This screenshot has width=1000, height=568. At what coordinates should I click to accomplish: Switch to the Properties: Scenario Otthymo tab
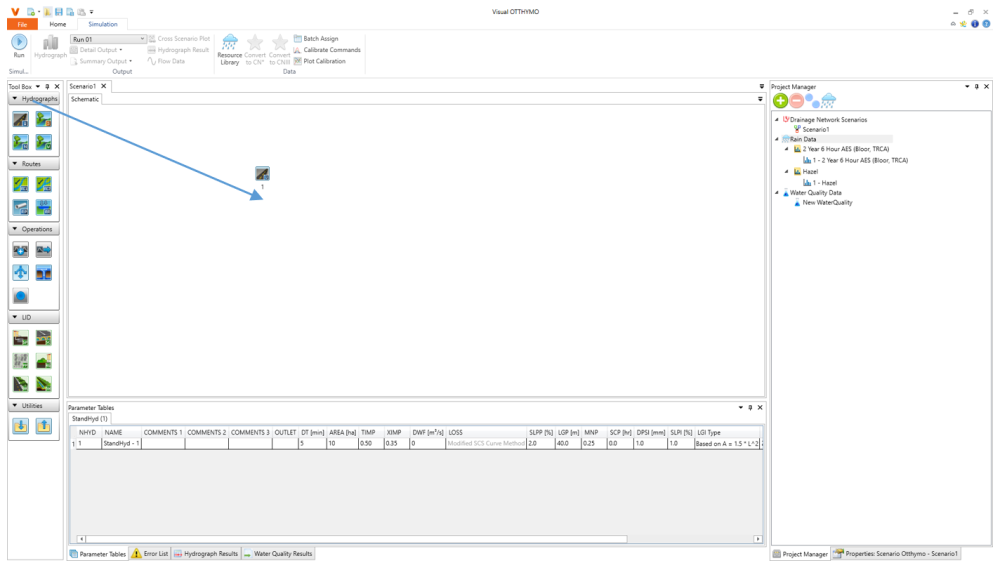tap(895, 554)
